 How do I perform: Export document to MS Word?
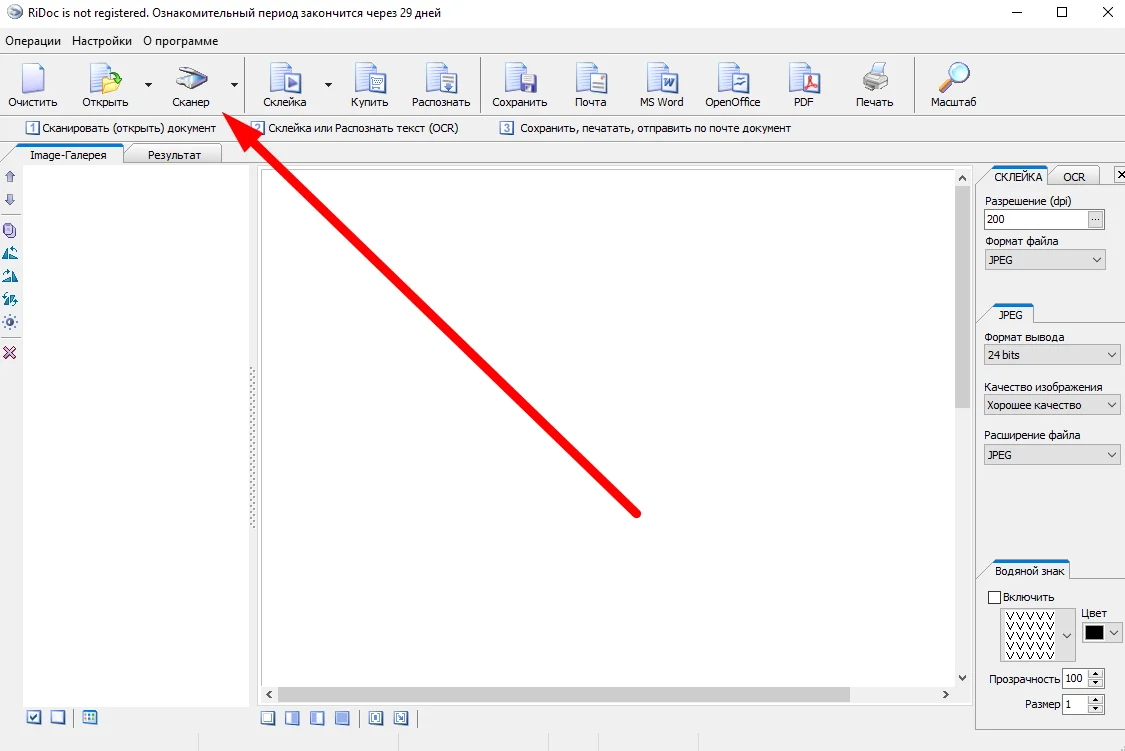coord(661,84)
